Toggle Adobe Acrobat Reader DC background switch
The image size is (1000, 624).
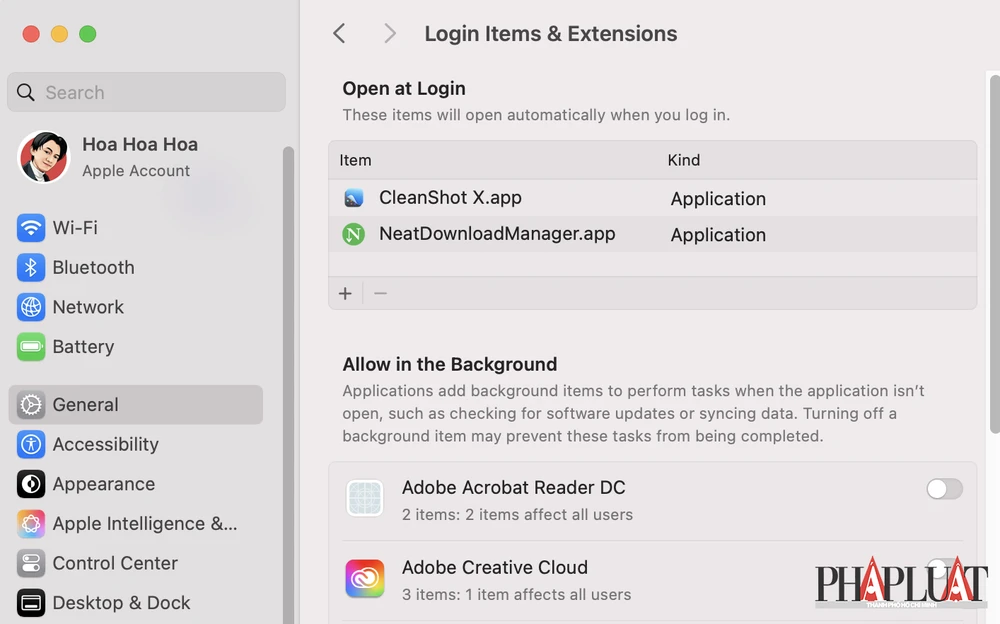(944, 489)
